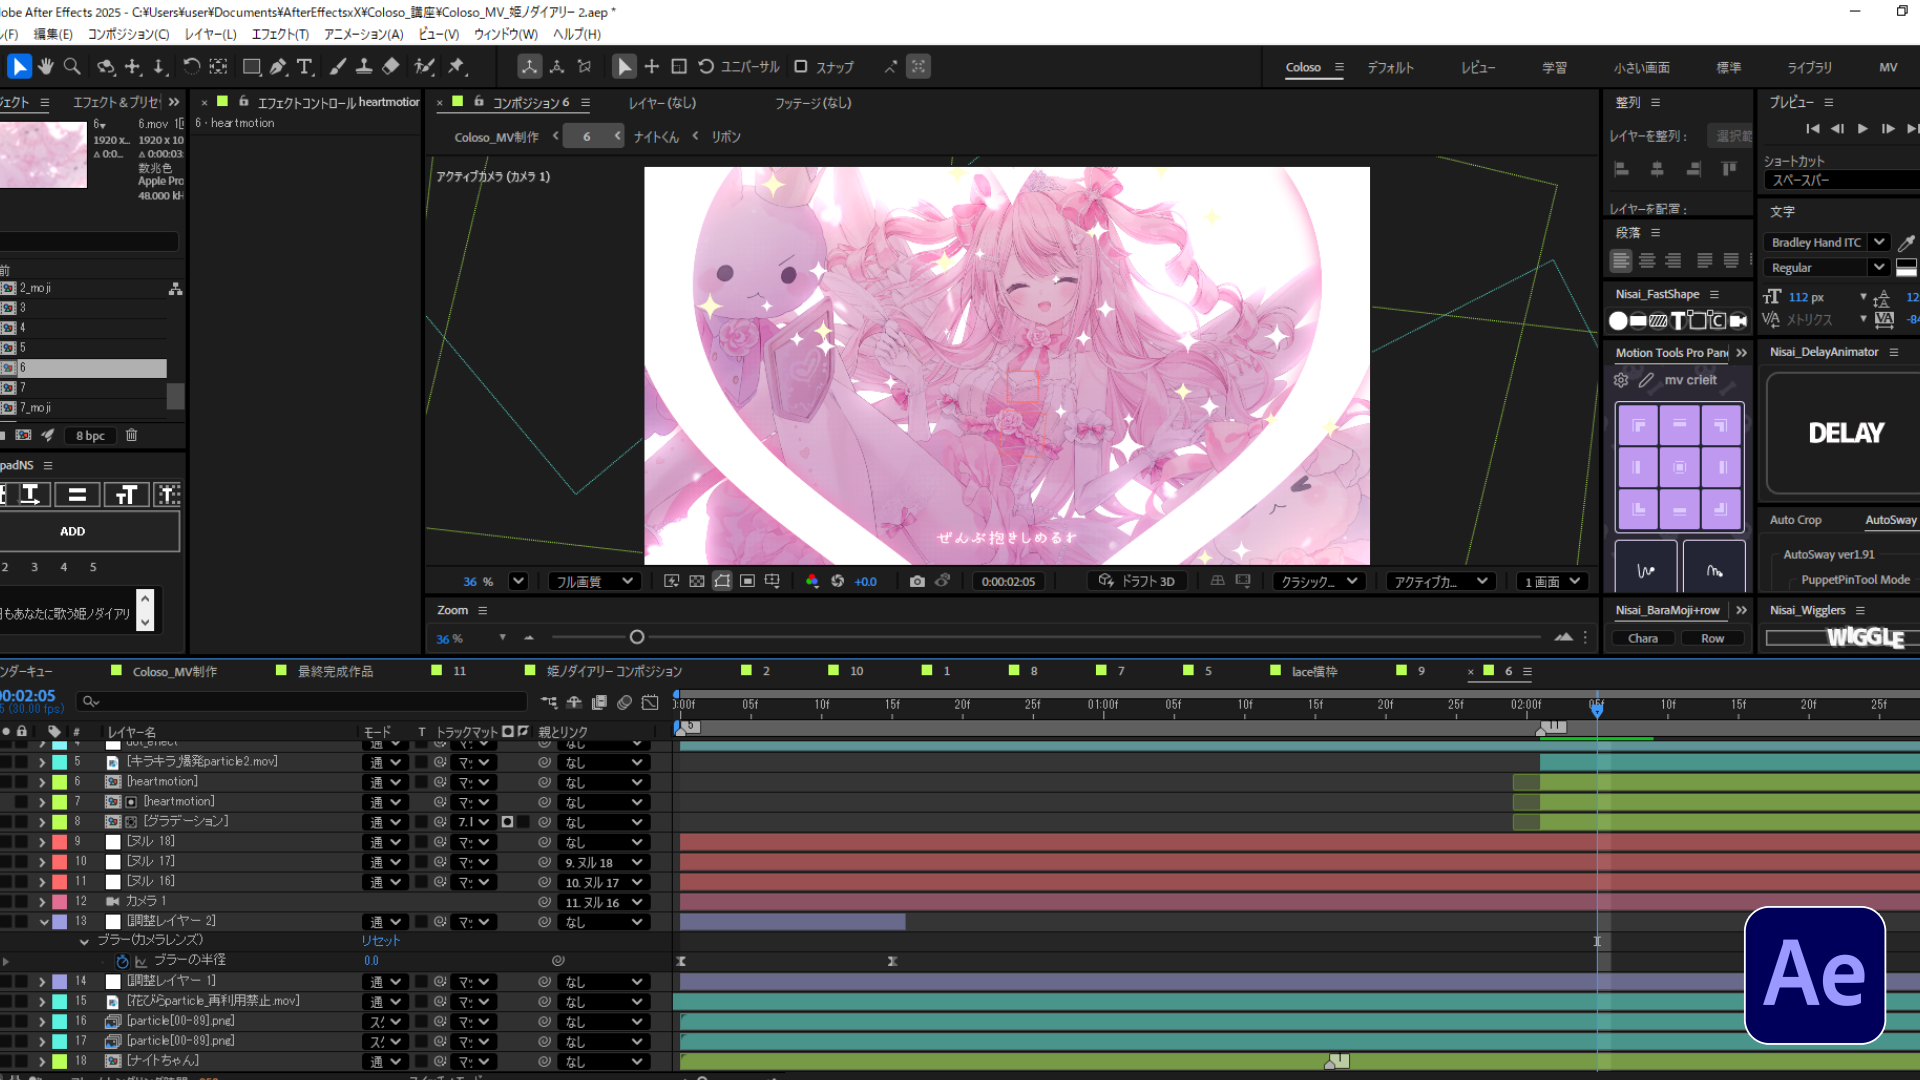Toggle the preserve transparency box on ヌル 18 layer

421,842
